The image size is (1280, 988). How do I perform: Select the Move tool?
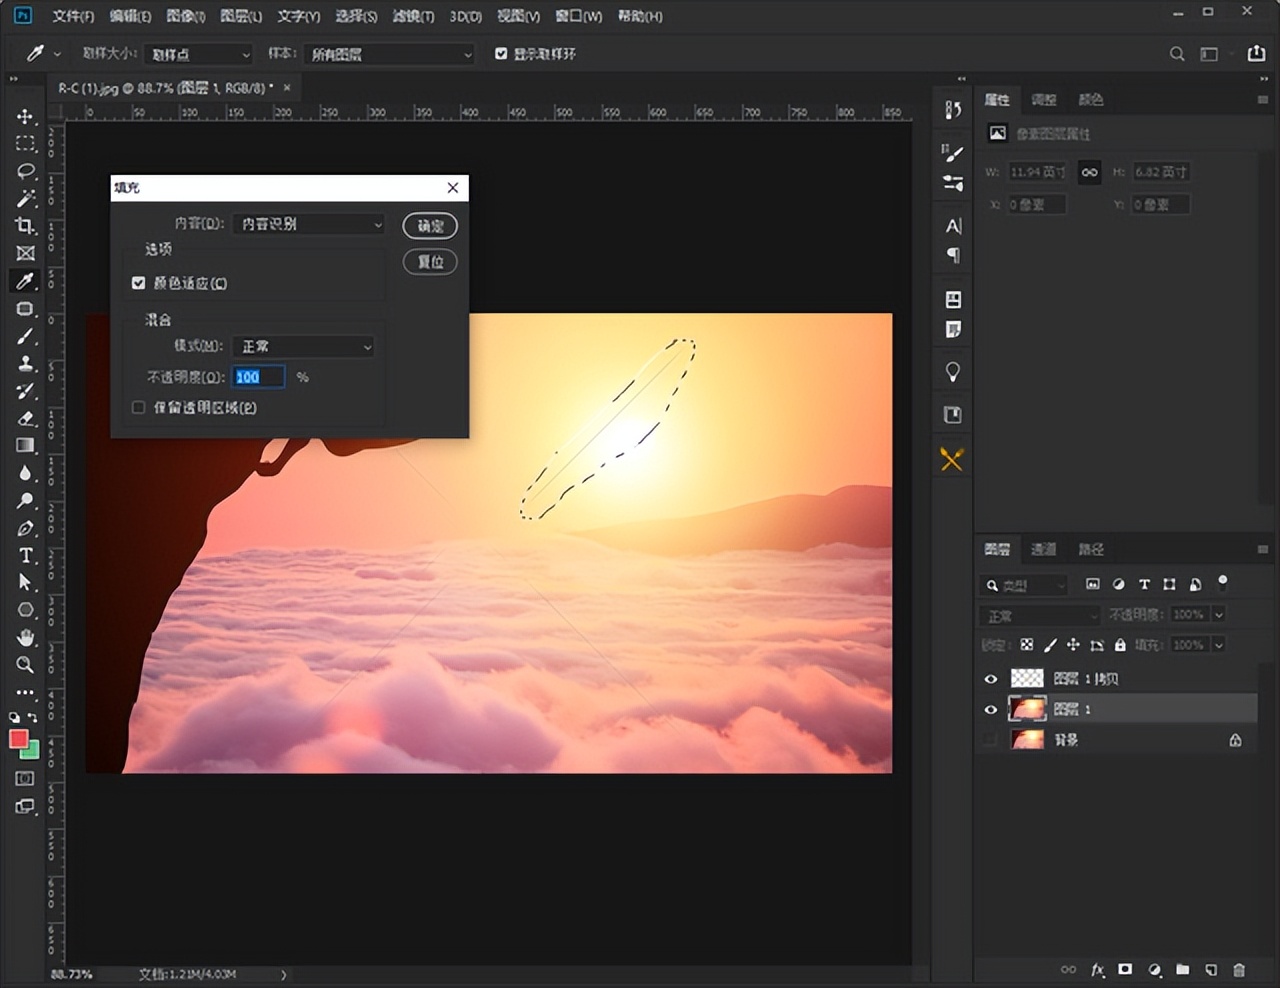tap(25, 117)
